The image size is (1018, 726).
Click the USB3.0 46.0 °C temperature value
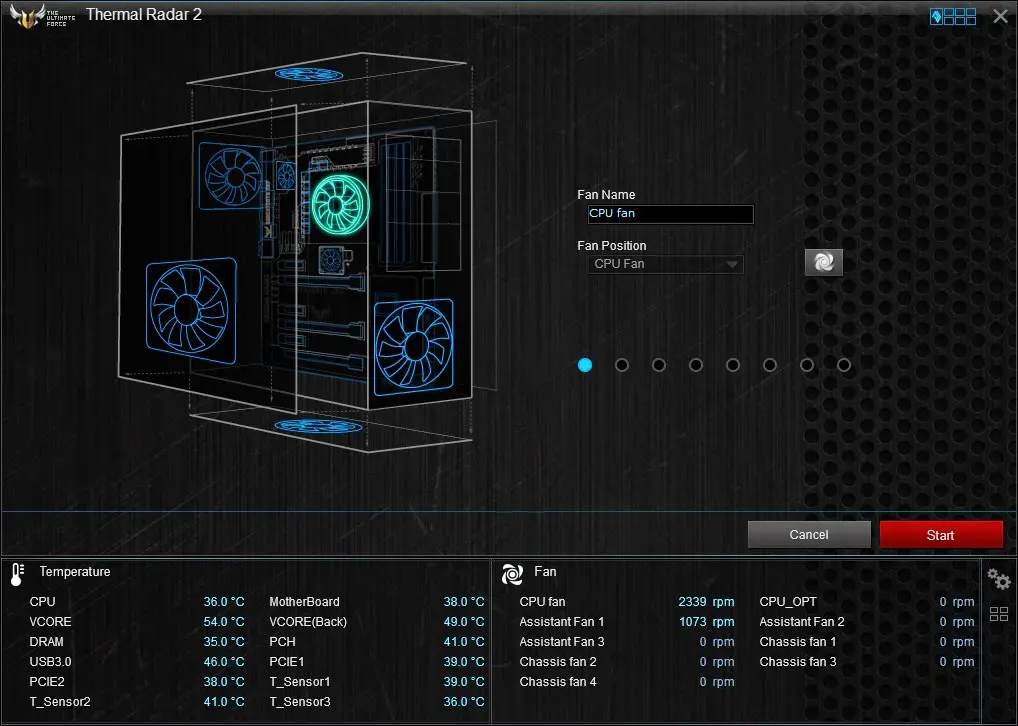coord(224,662)
